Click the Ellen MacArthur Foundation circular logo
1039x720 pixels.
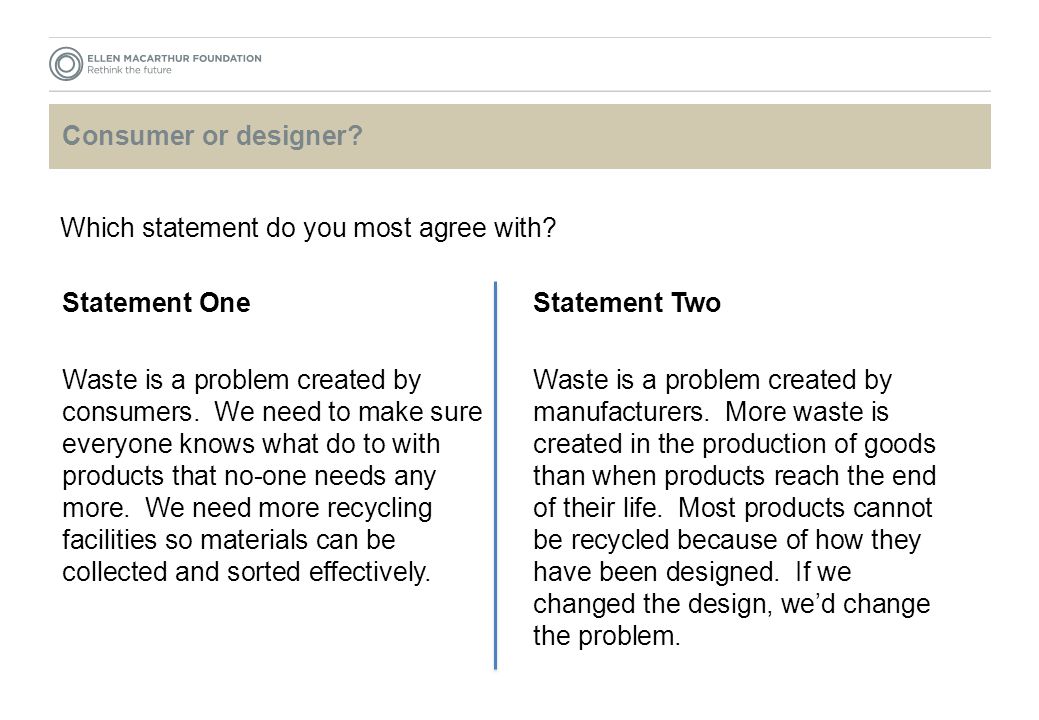(x=66, y=64)
